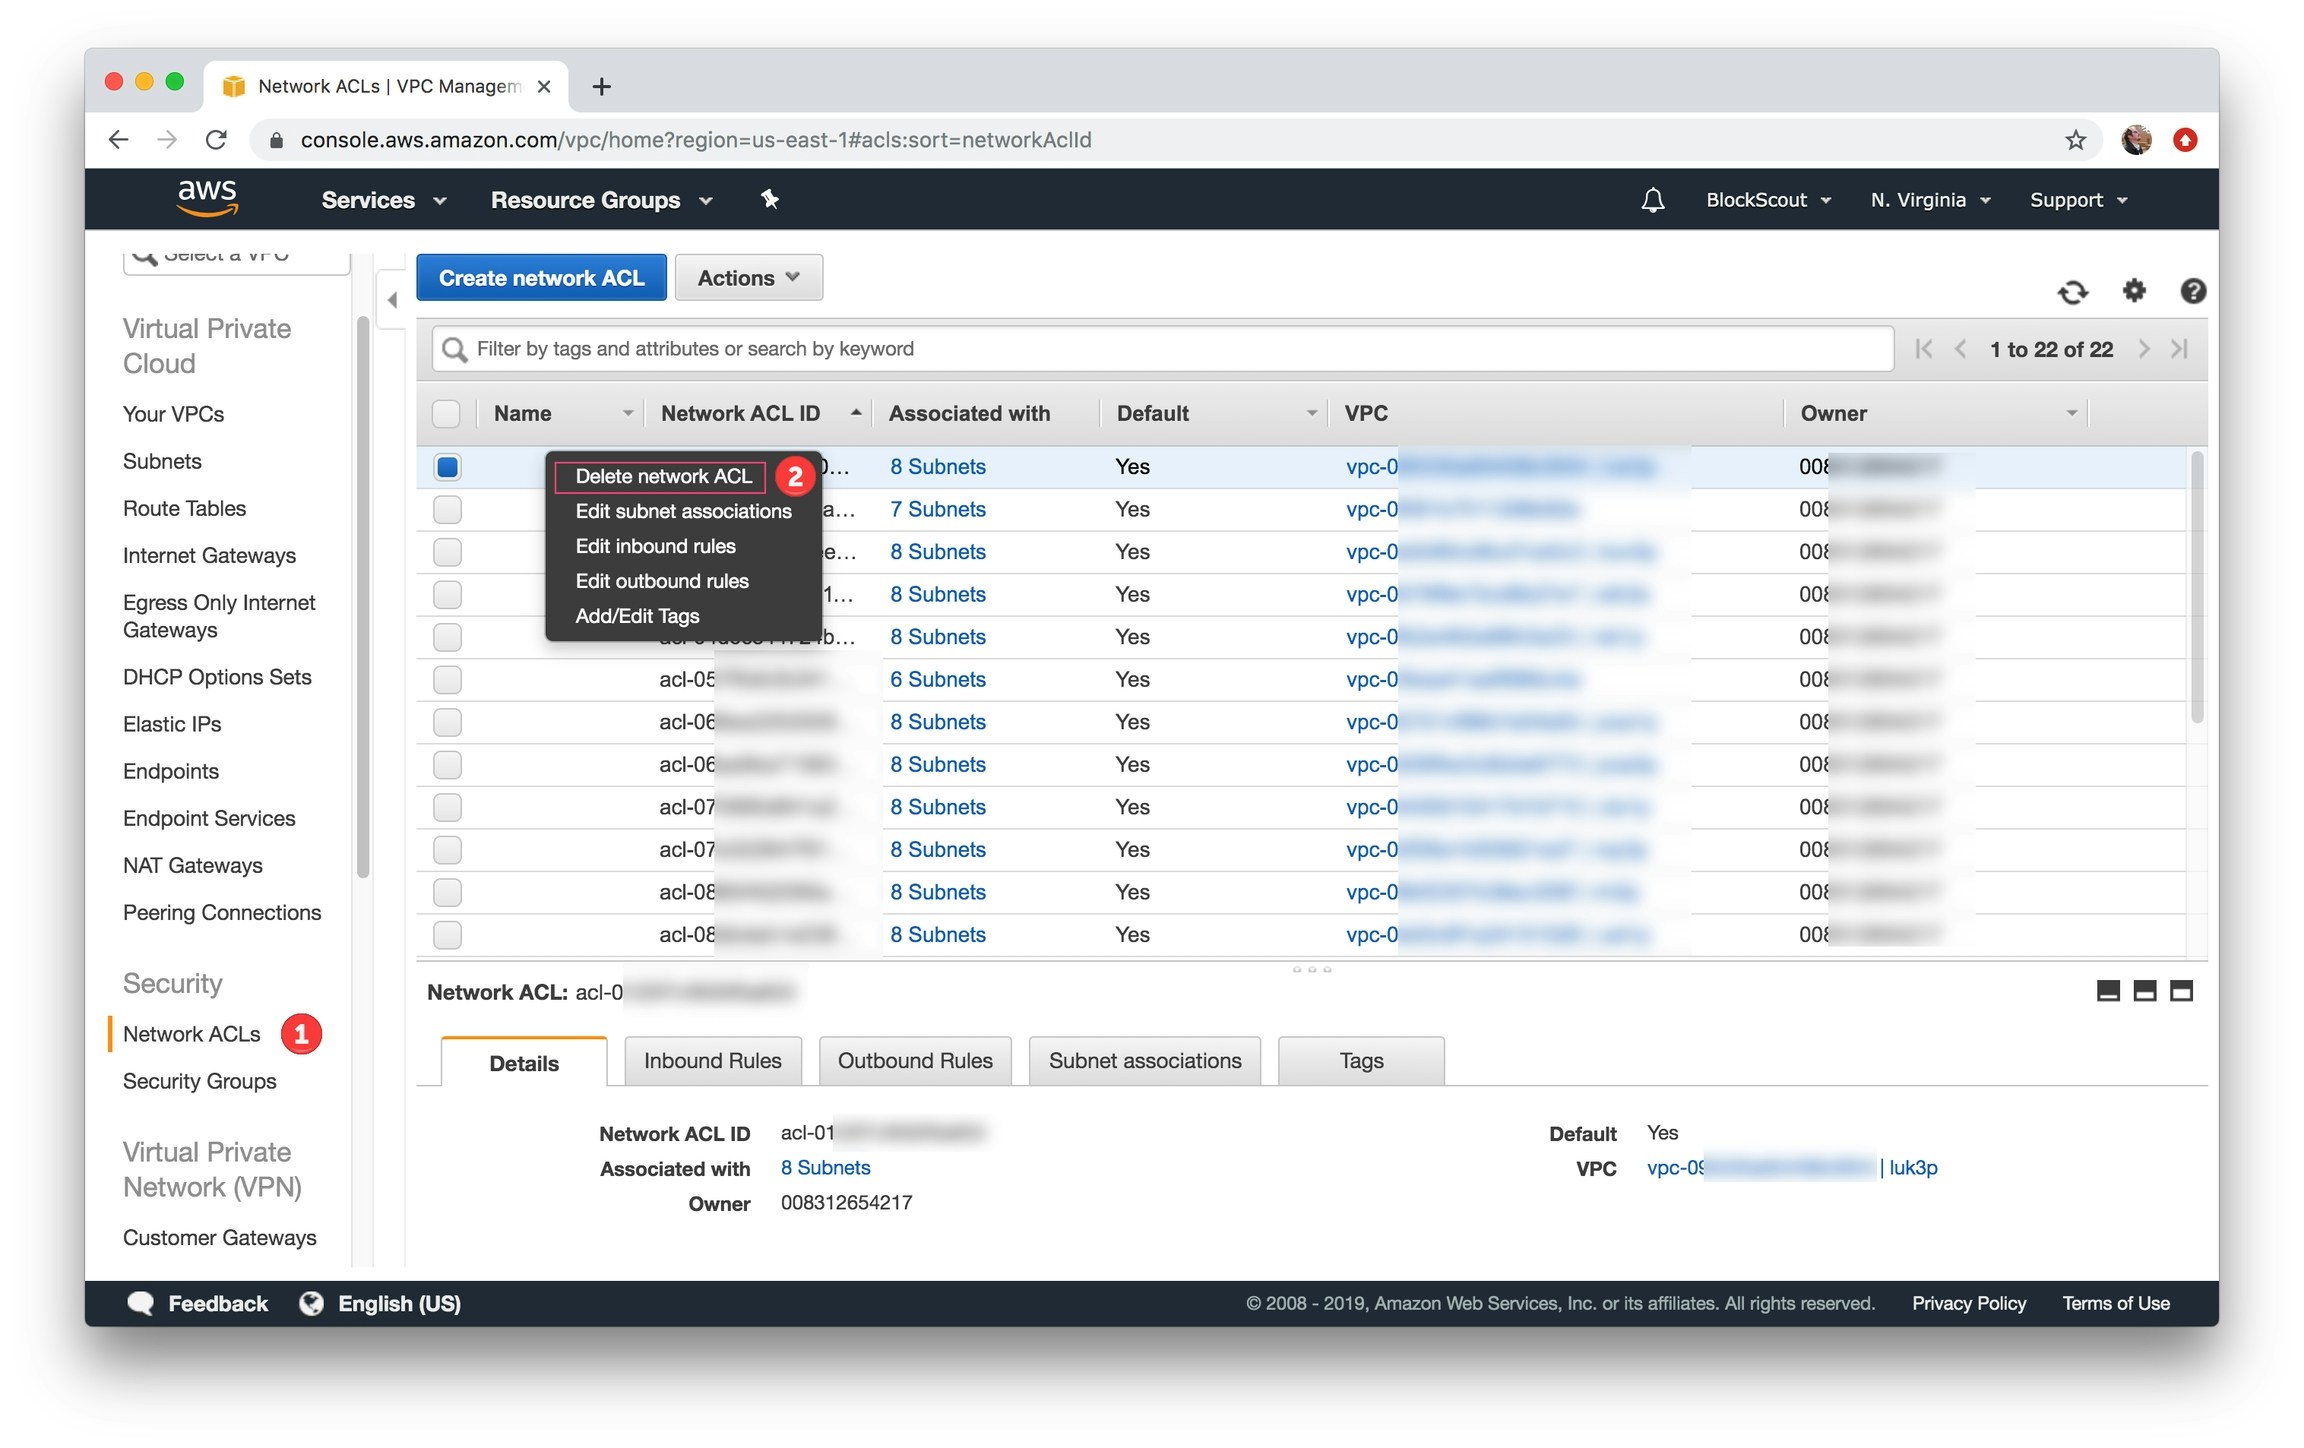Open the Actions dropdown button
Image resolution: width=2304 pixels, height=1448 pixels.
click(x=748, y=278)
